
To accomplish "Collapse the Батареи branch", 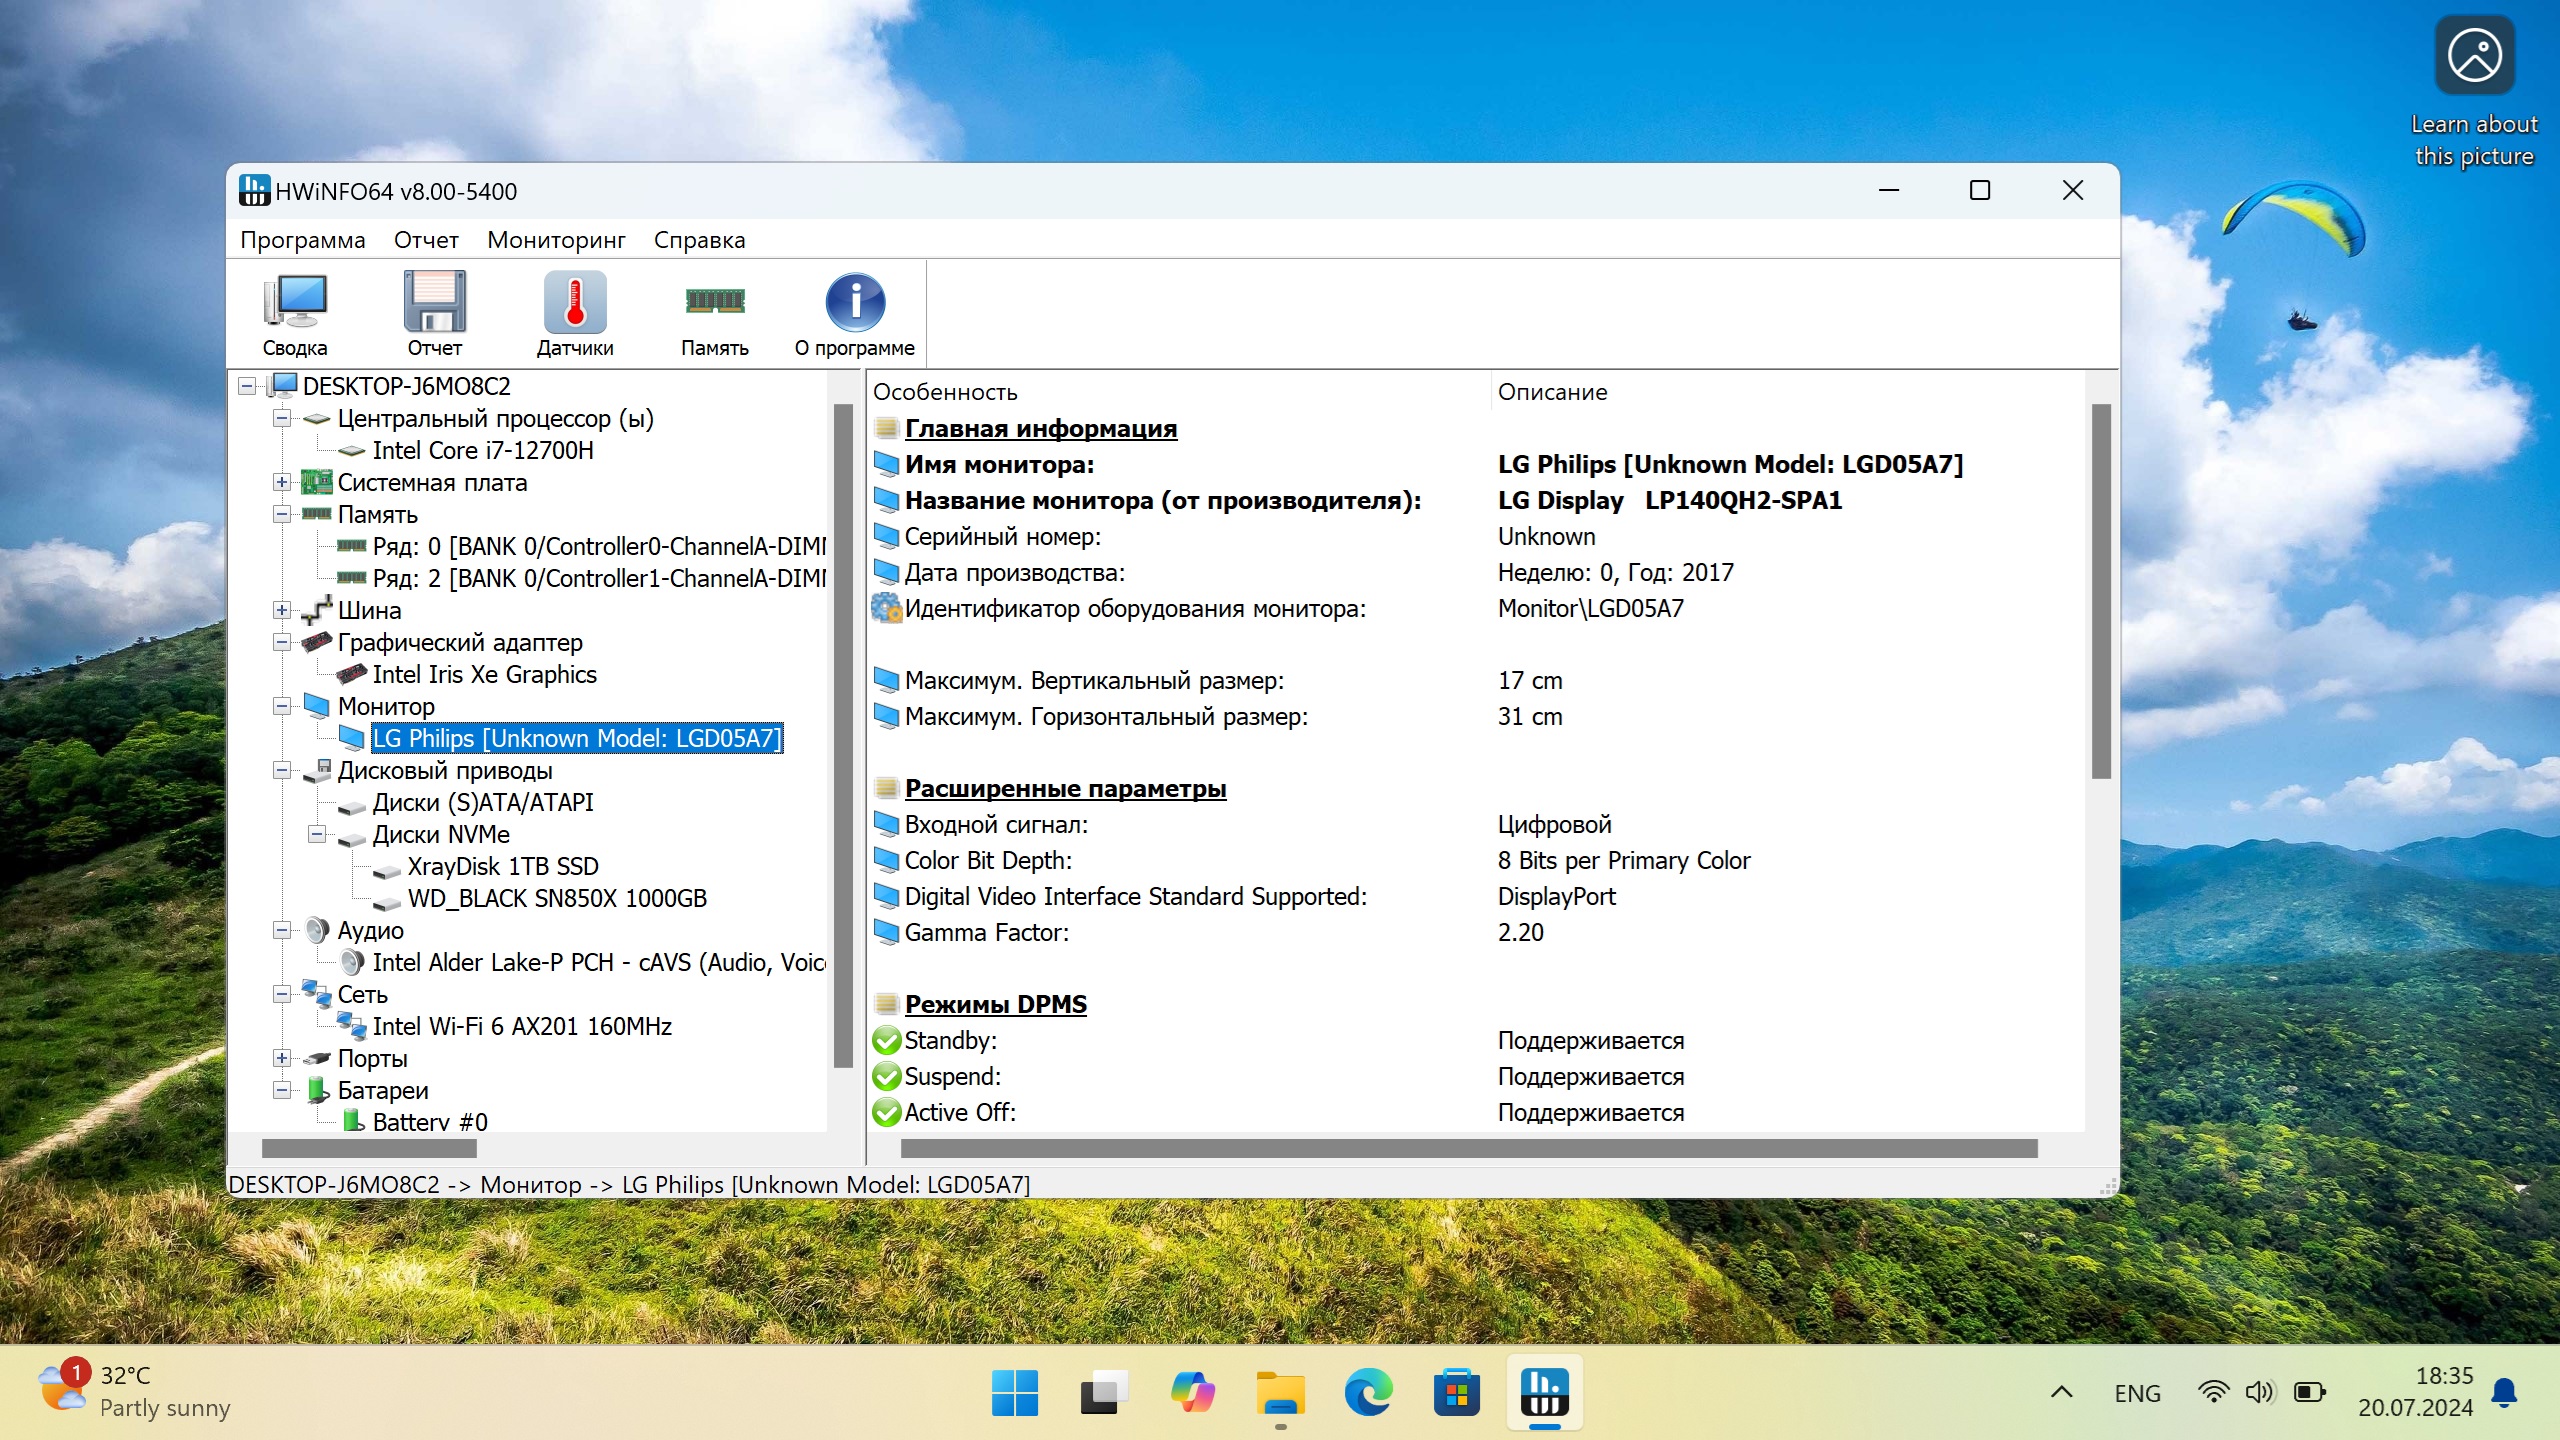I will tap(282, 1090).
